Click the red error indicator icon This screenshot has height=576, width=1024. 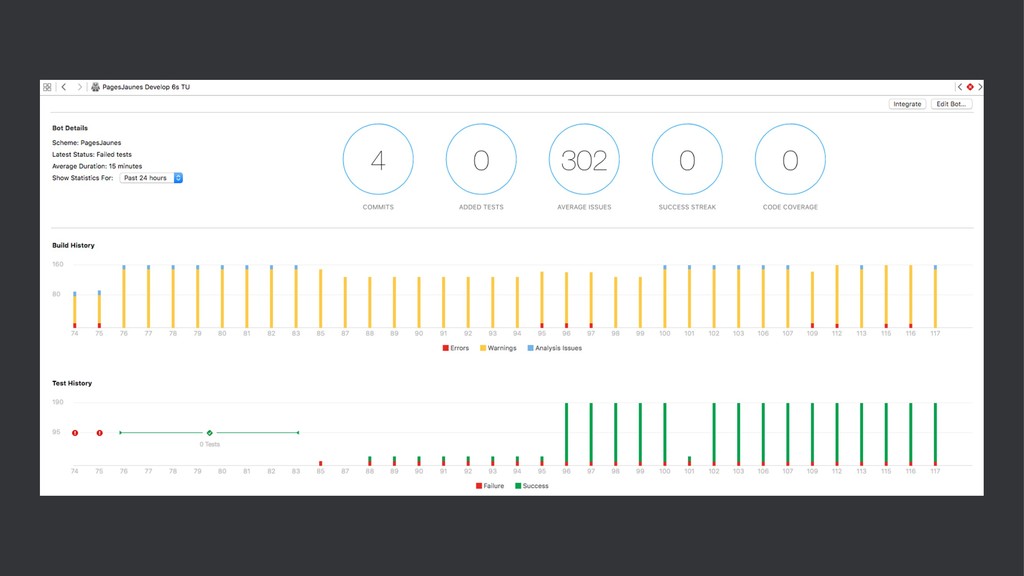click(x=970, y=87)
